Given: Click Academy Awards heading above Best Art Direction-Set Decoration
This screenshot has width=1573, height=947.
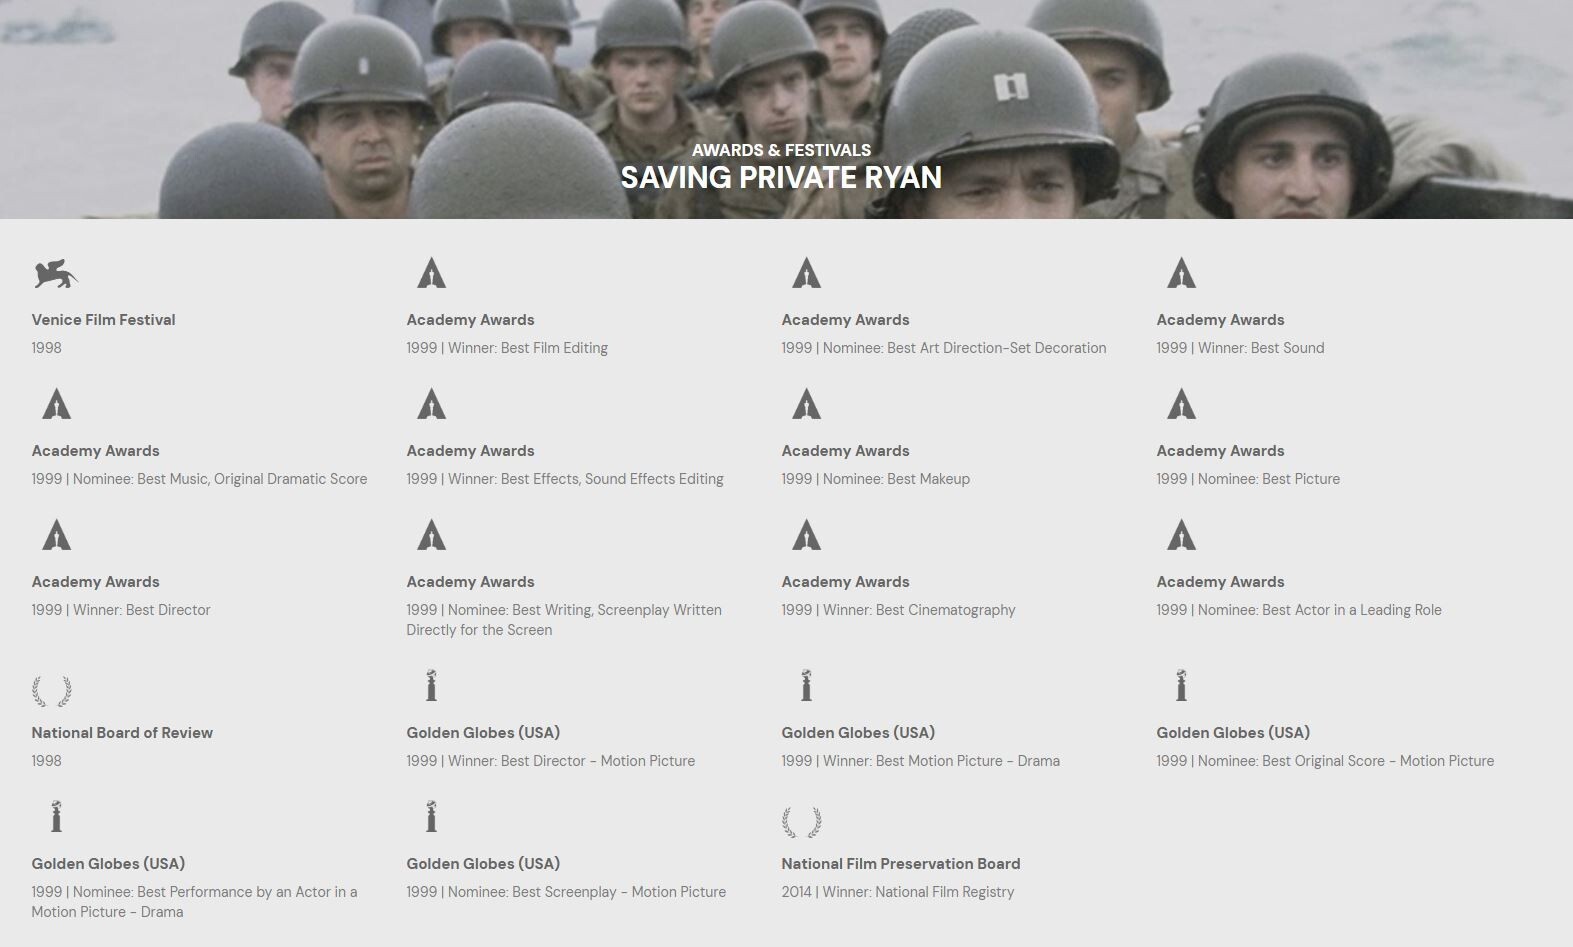Looking at the screenshot, I should [x=845, y=320].
